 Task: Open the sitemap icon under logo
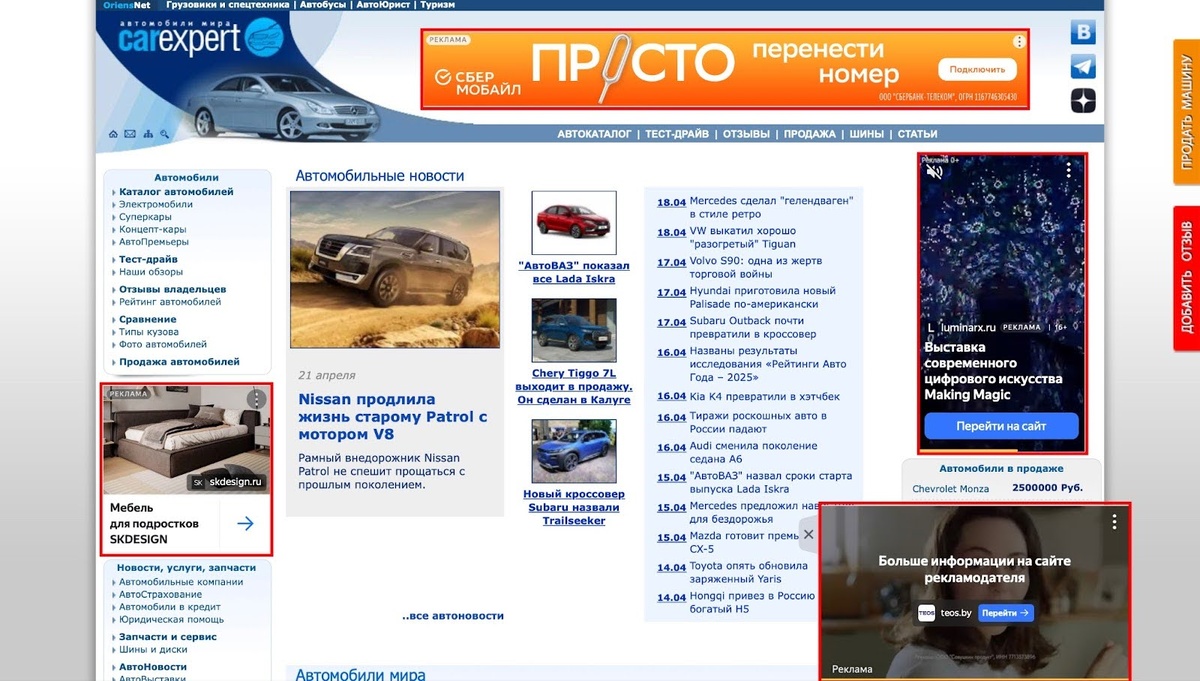(148, 134)
